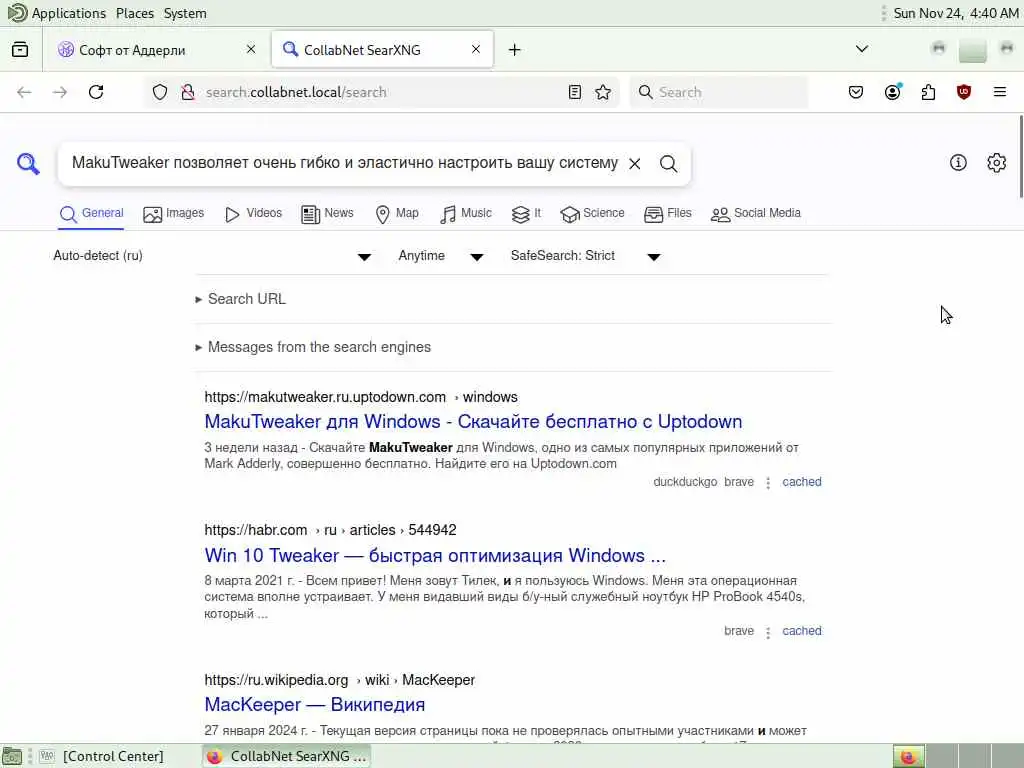
Task: Open the Anytime time range dropdown
Action: pyautogui.click(x=441, y=256)
